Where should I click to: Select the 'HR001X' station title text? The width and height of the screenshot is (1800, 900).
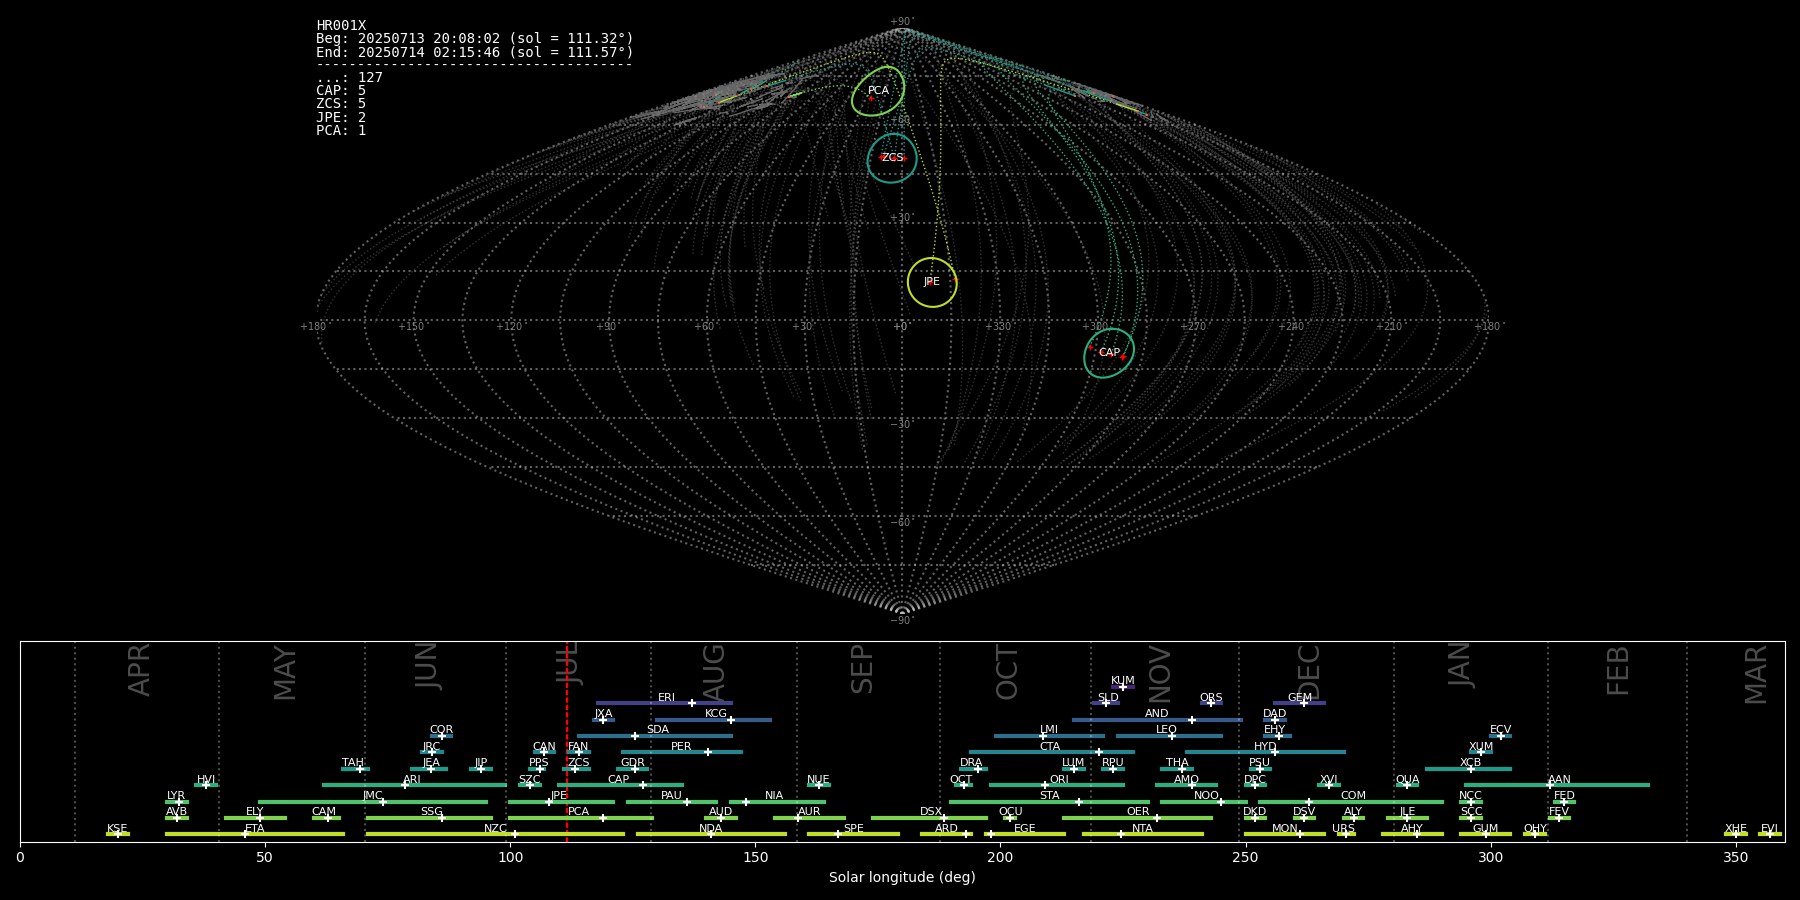pyautogui.click(x=341, y=26)
